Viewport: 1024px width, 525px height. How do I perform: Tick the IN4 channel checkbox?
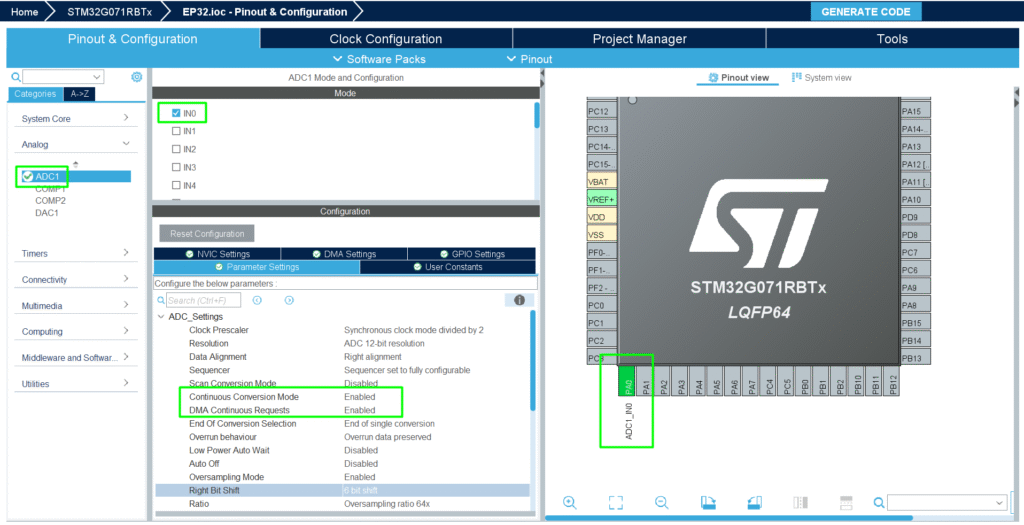pos(176,185)
